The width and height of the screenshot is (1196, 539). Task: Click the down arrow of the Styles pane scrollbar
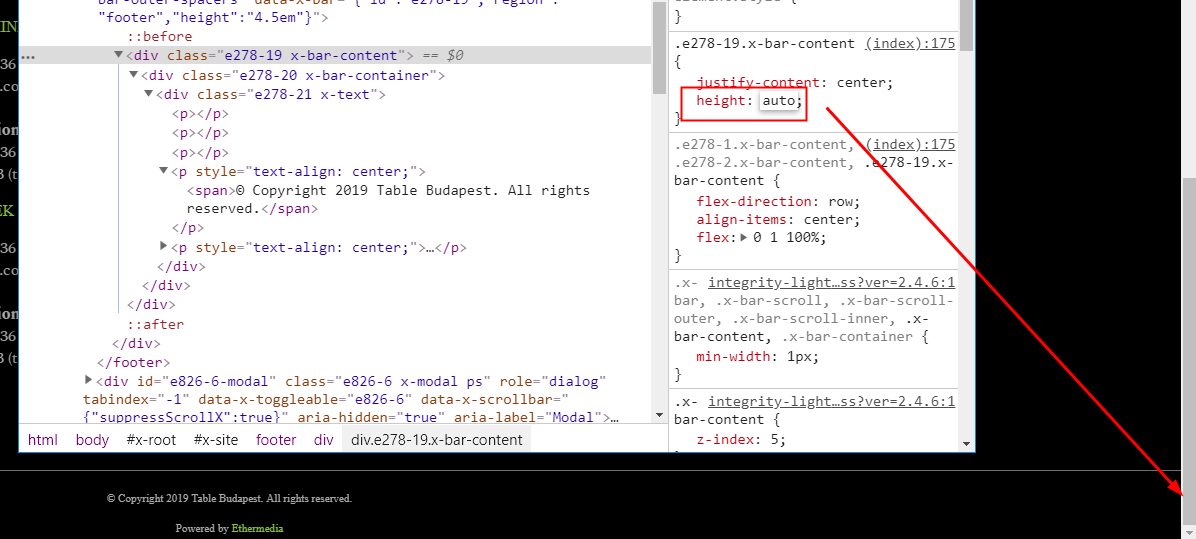coord(966,442)
